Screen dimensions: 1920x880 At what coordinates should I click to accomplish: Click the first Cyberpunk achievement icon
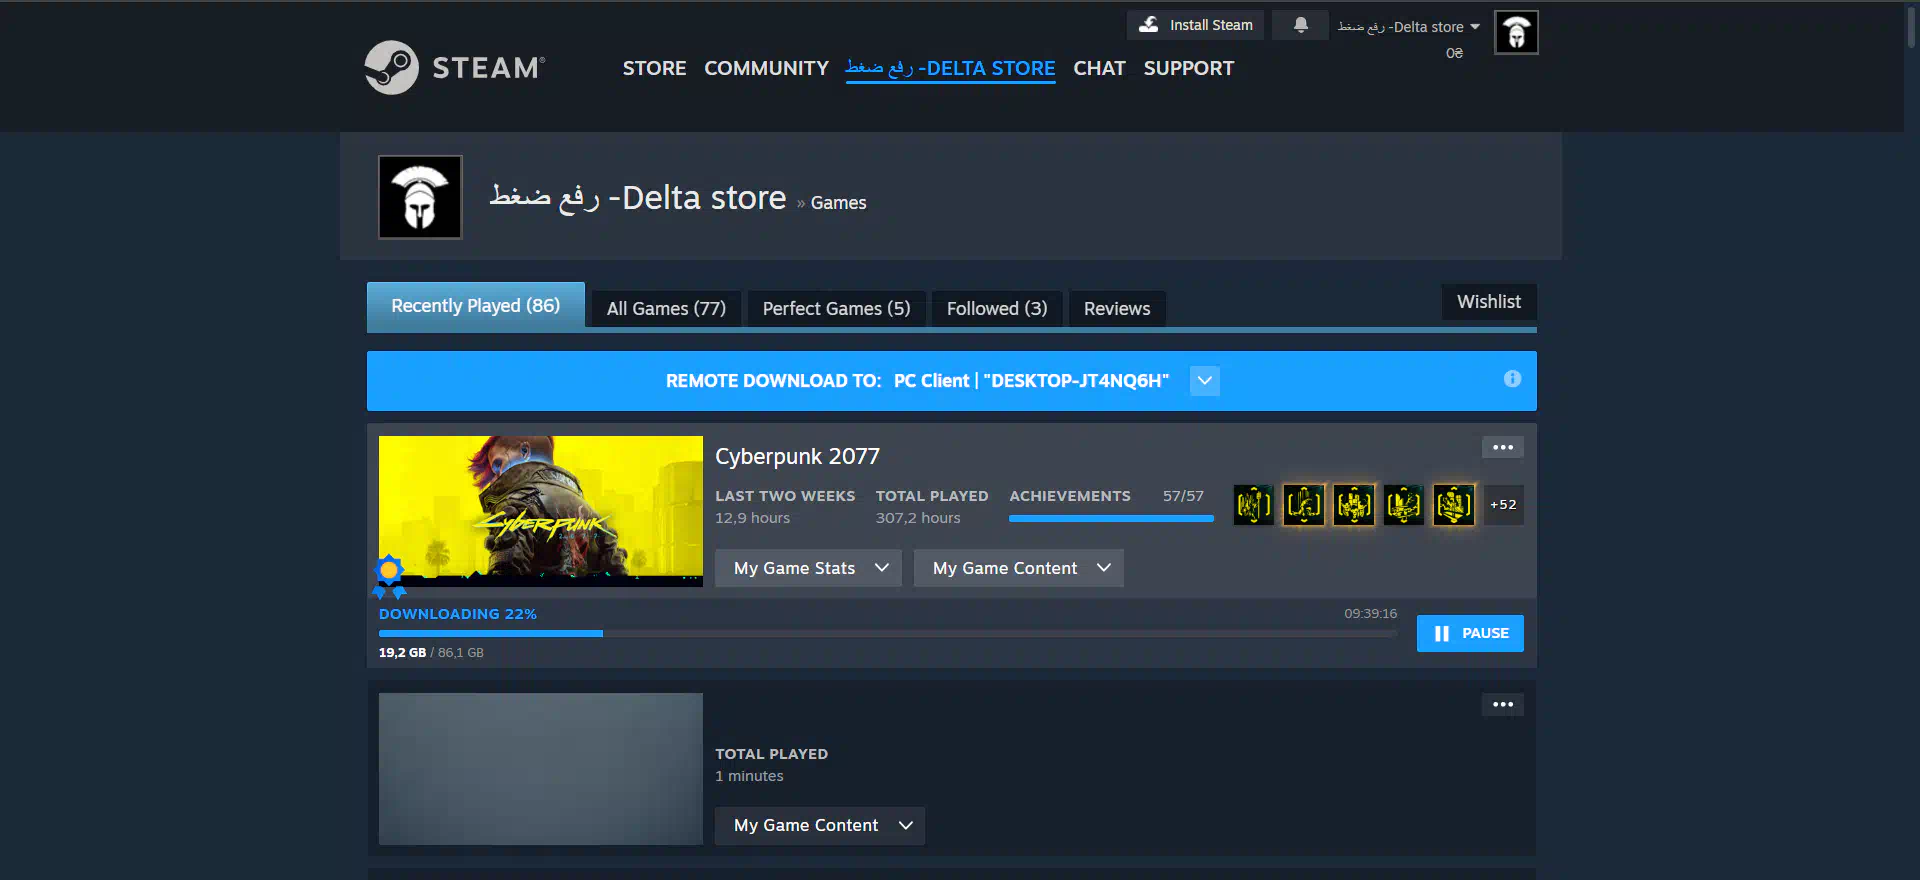pos(1253,505)
